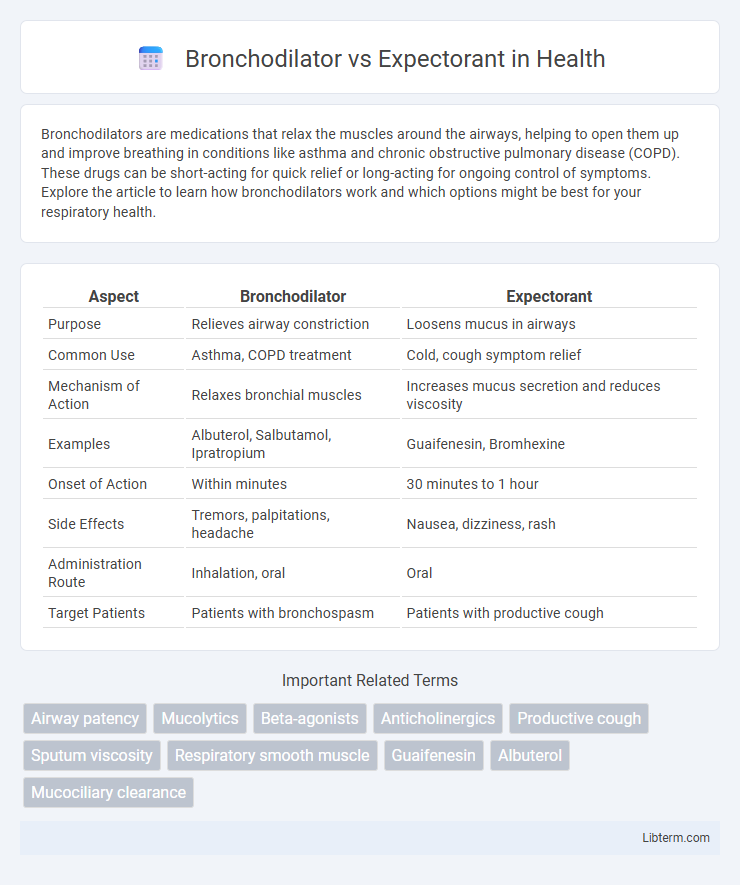Viewport: 740px width, 885px height.
Task: Click the calendar grid icon beside title
Action: tap(151, 59)
